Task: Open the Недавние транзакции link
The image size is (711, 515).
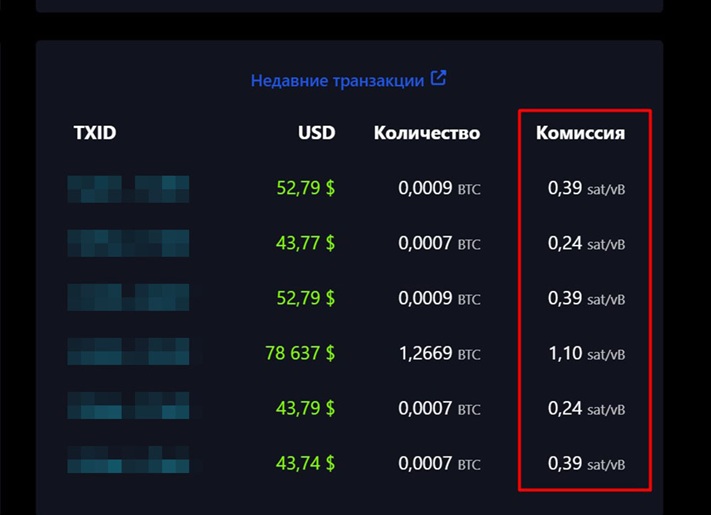Action: point(348,80)
